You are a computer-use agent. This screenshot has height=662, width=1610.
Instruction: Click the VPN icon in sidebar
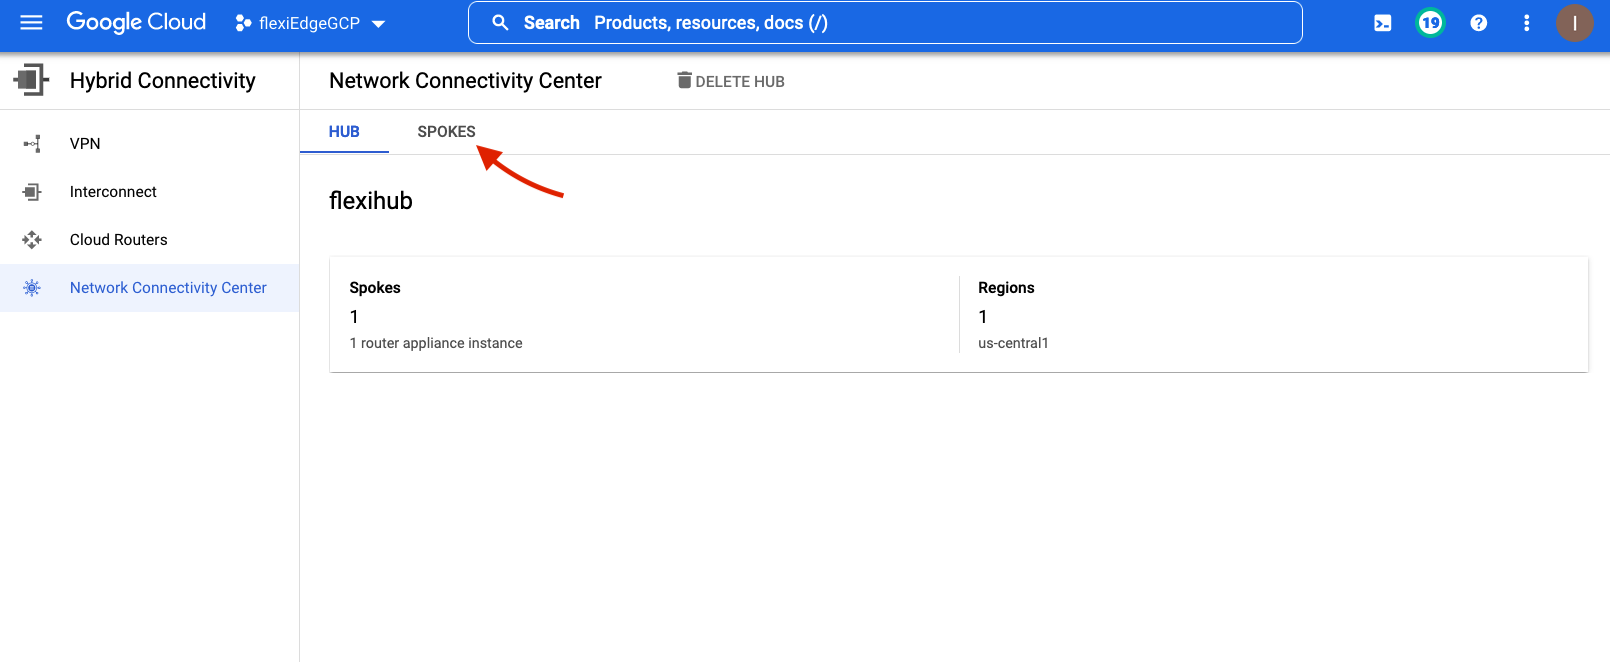[32, 144]
